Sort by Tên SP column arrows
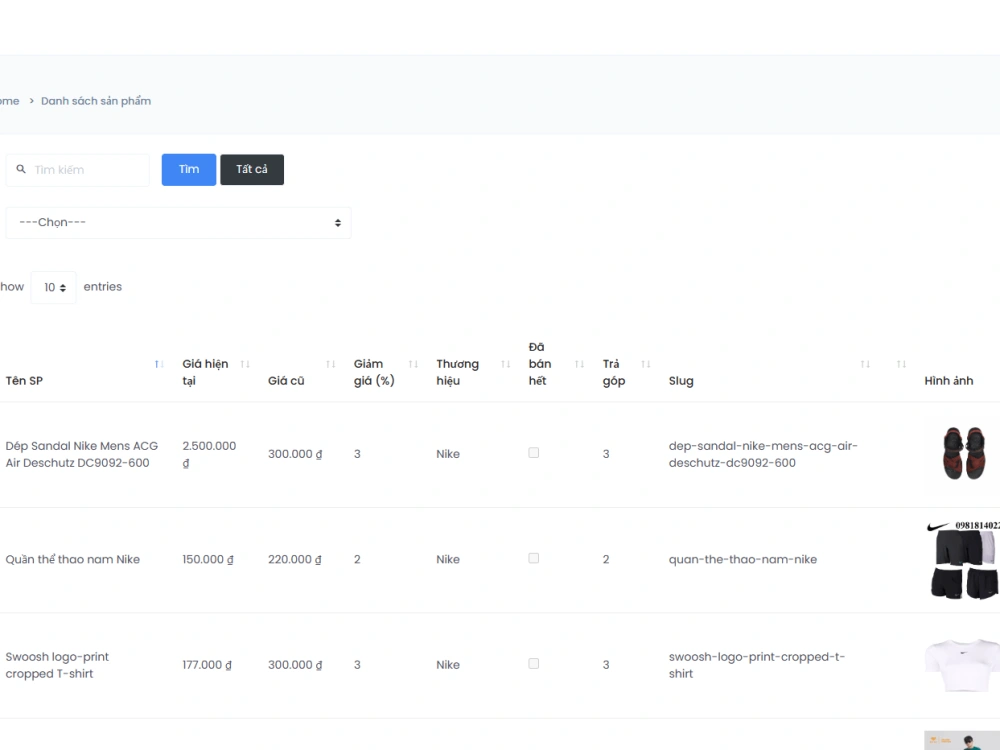Screen dimensions: 1000x750 click(159, 364)
